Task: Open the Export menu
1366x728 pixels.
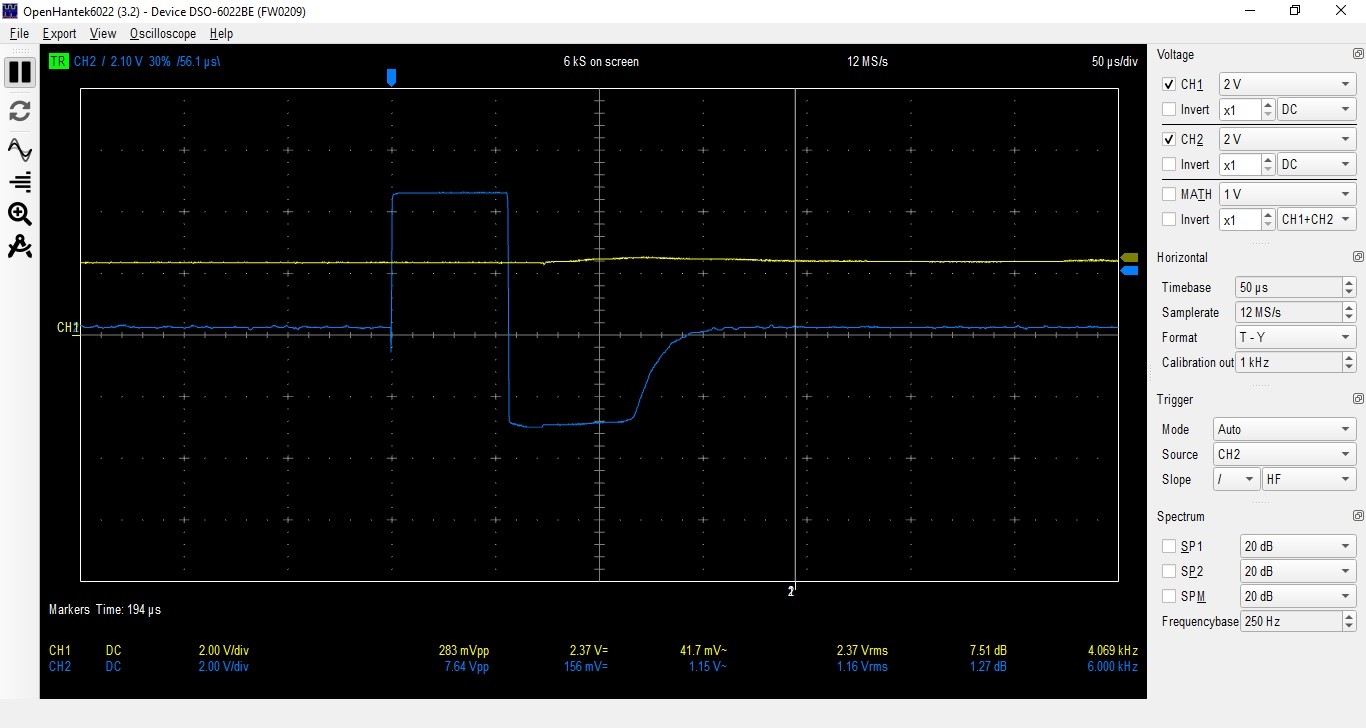Action: click(x=60, y=34)
